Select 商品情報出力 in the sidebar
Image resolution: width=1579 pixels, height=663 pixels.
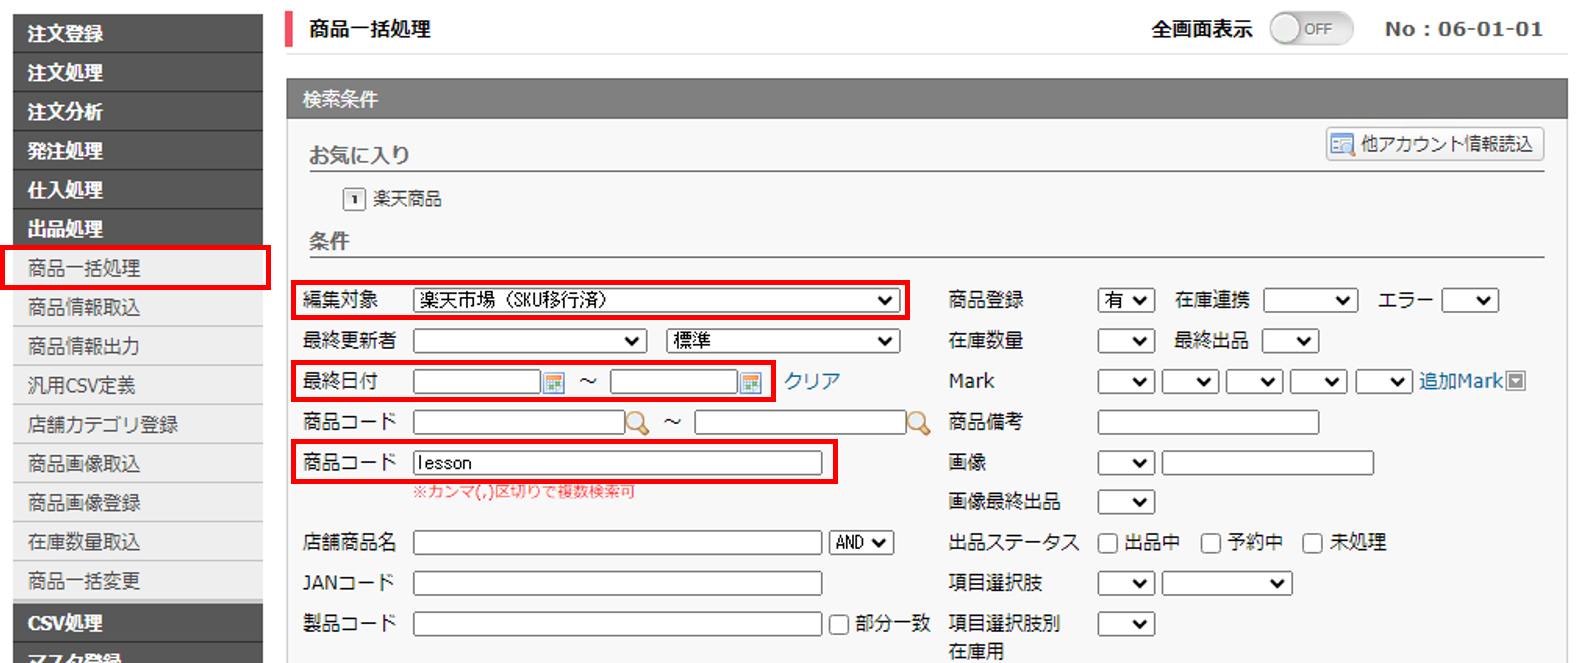coord(138,346)
